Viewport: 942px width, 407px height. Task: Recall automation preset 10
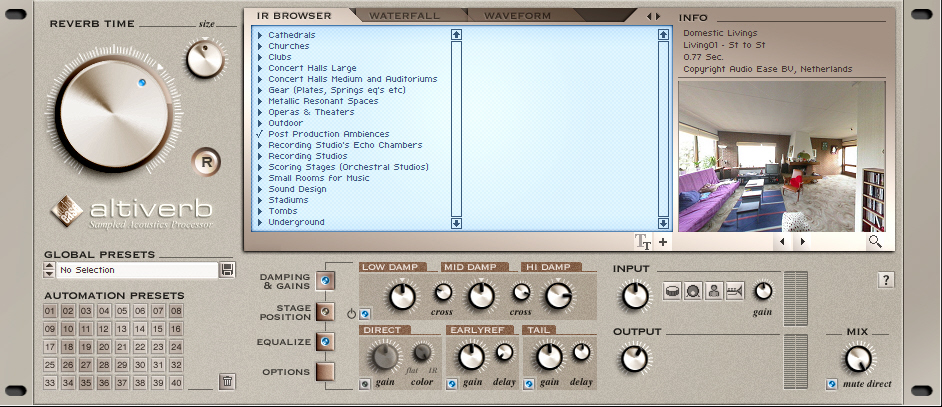click(68, 329)
